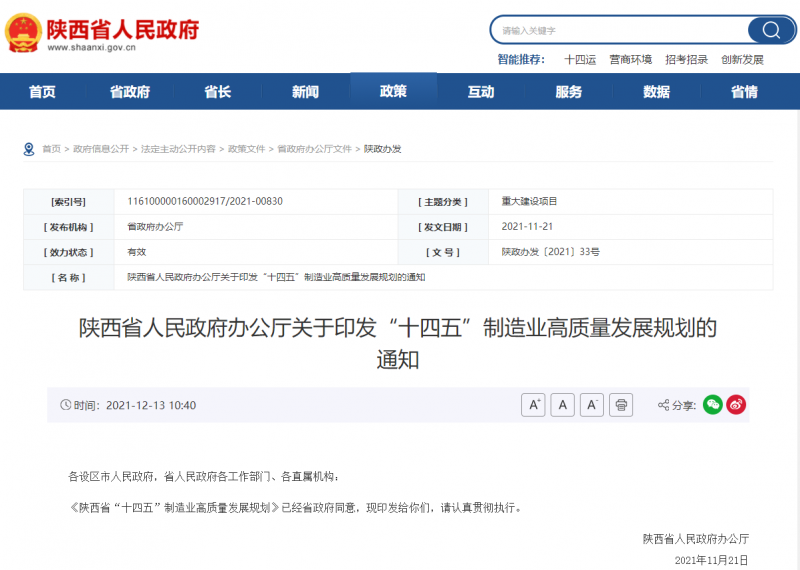
Task: Click the 发文日期 label cell
Action: (443, 227)
